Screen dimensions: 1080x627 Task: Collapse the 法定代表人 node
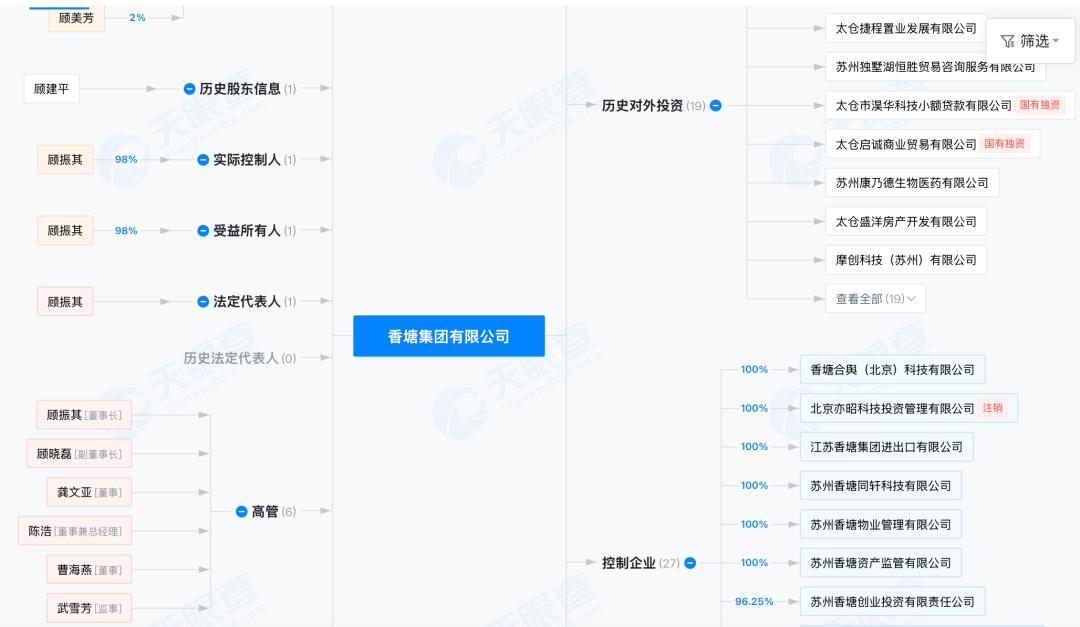pos(203,302)
